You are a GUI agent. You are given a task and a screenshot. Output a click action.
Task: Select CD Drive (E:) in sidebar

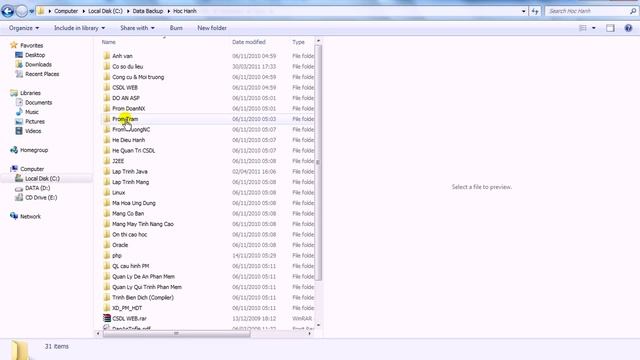41,197
